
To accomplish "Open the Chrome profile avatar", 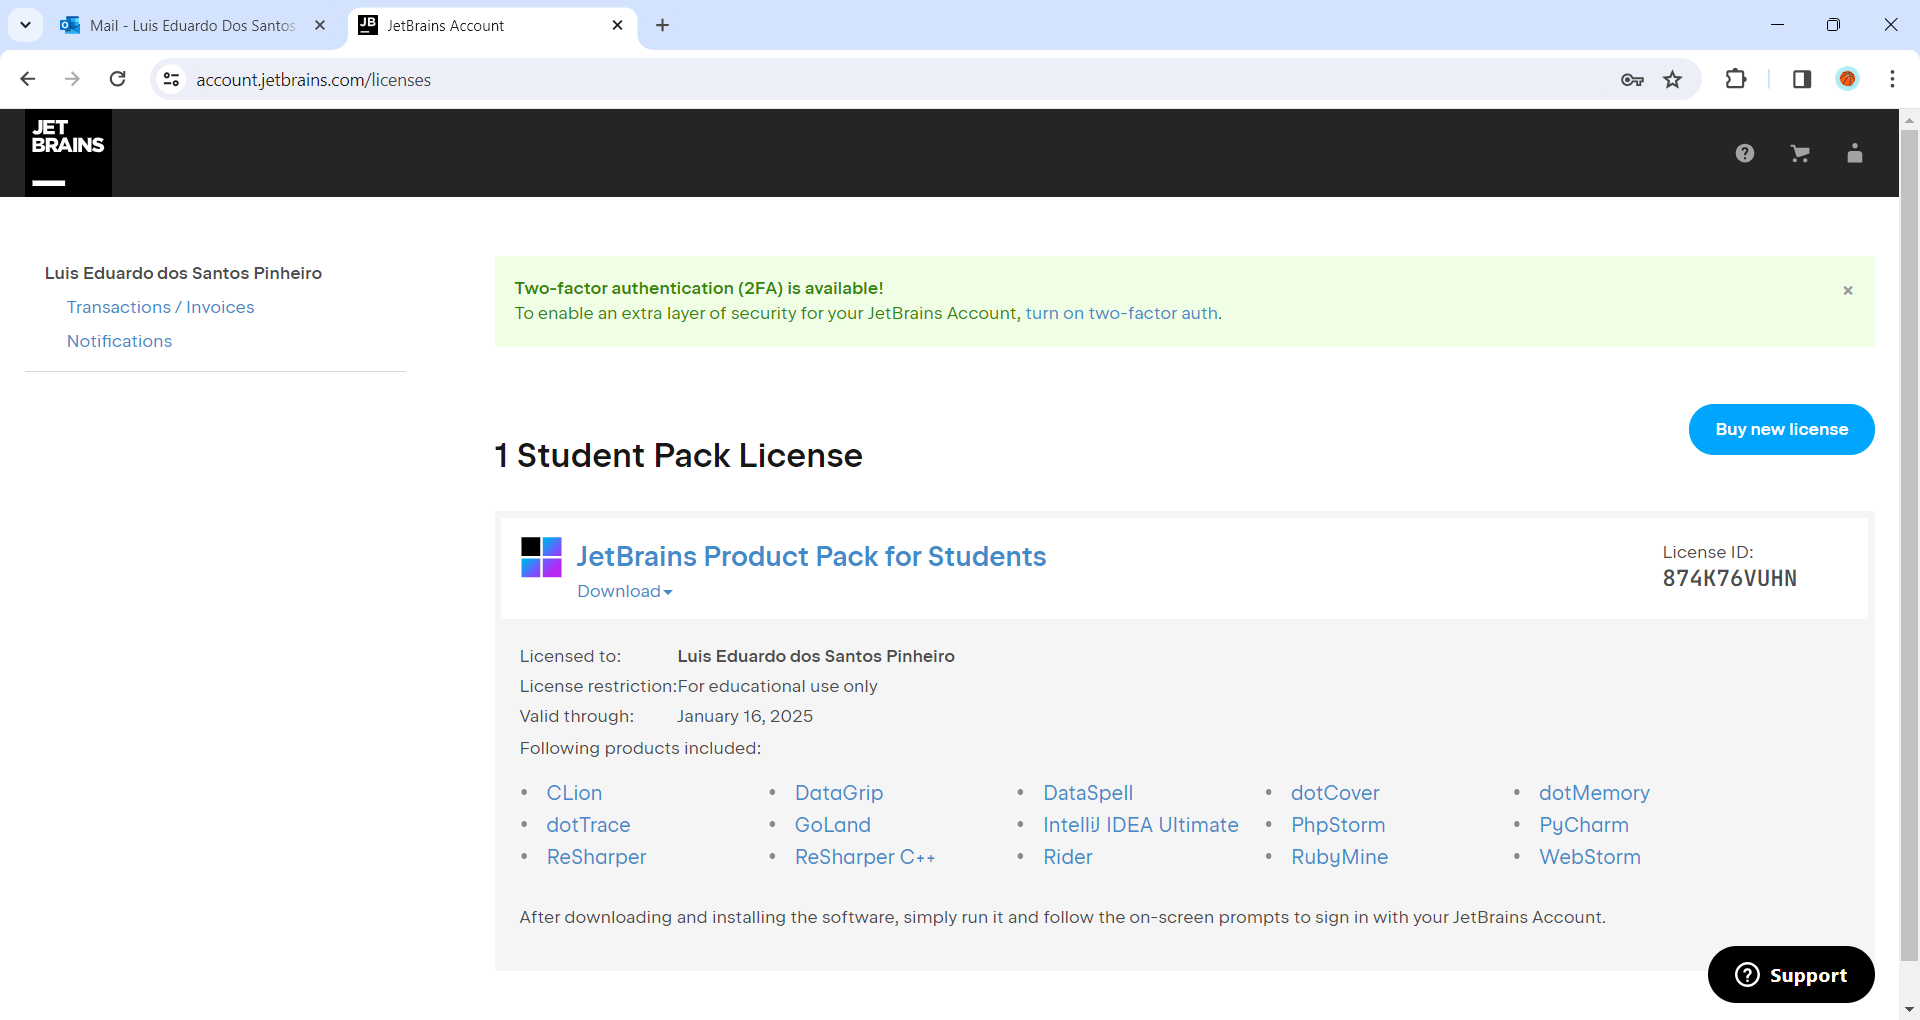I will click(1848, 79).
